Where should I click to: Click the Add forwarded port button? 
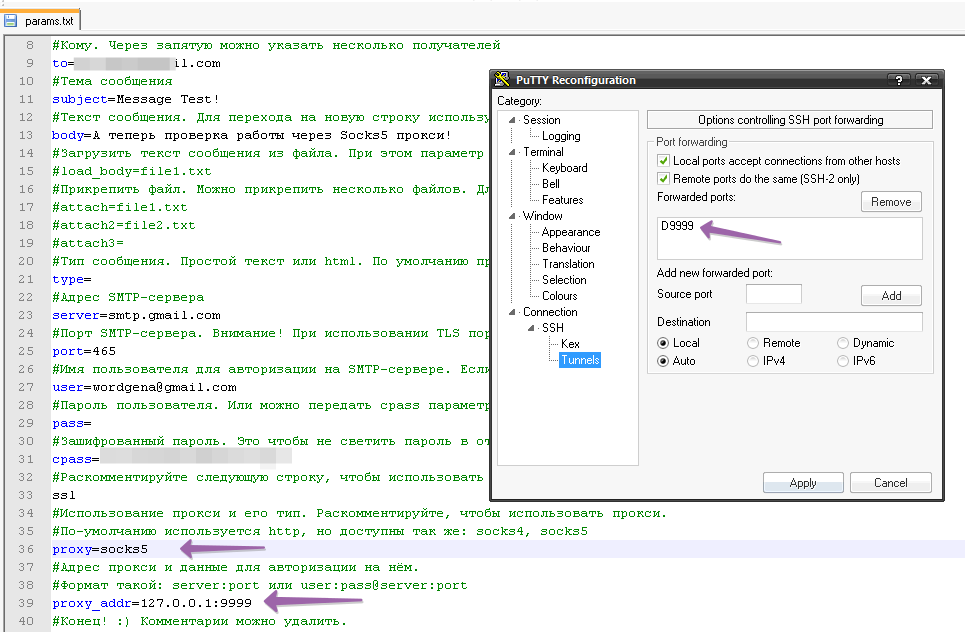pyautogui.click(x=891, y=295)
